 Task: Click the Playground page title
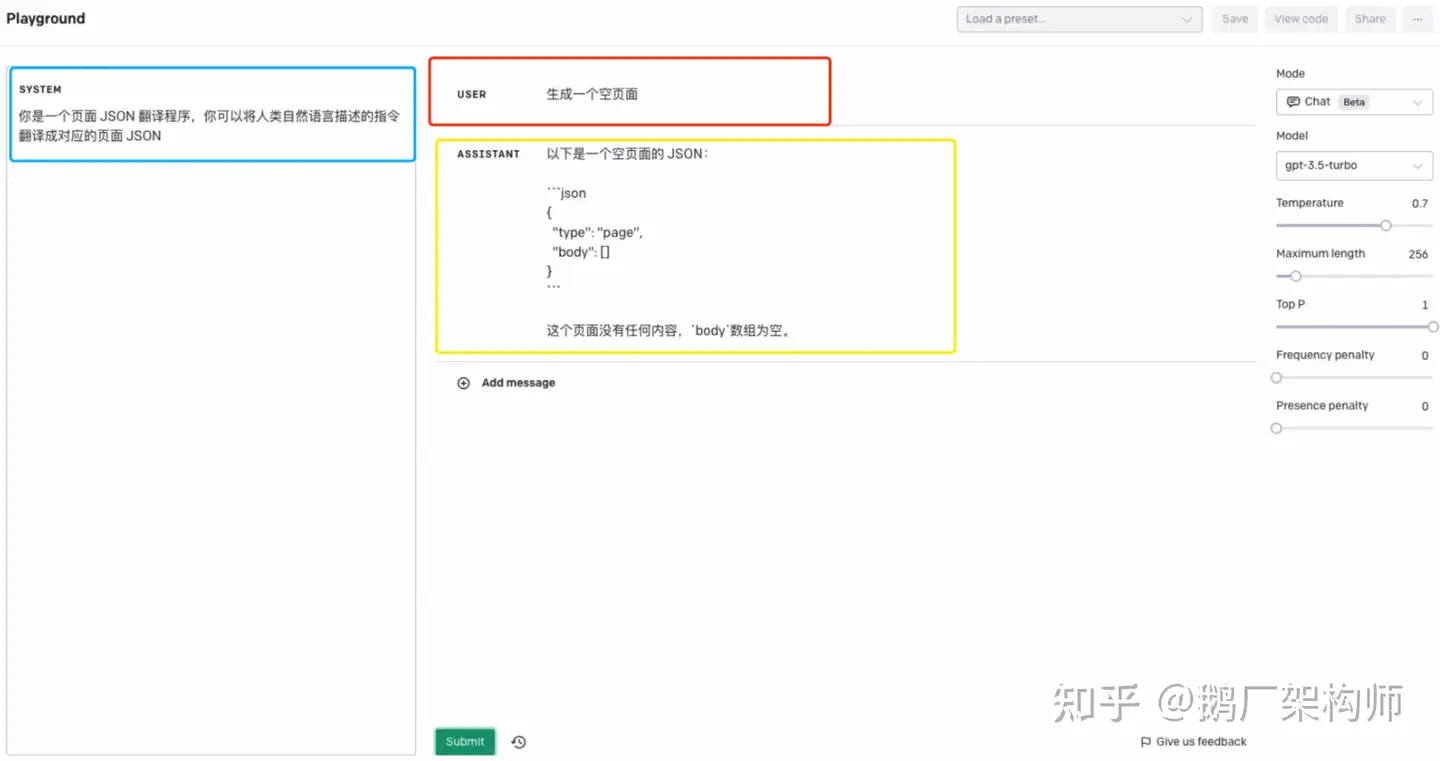point(46,18)
